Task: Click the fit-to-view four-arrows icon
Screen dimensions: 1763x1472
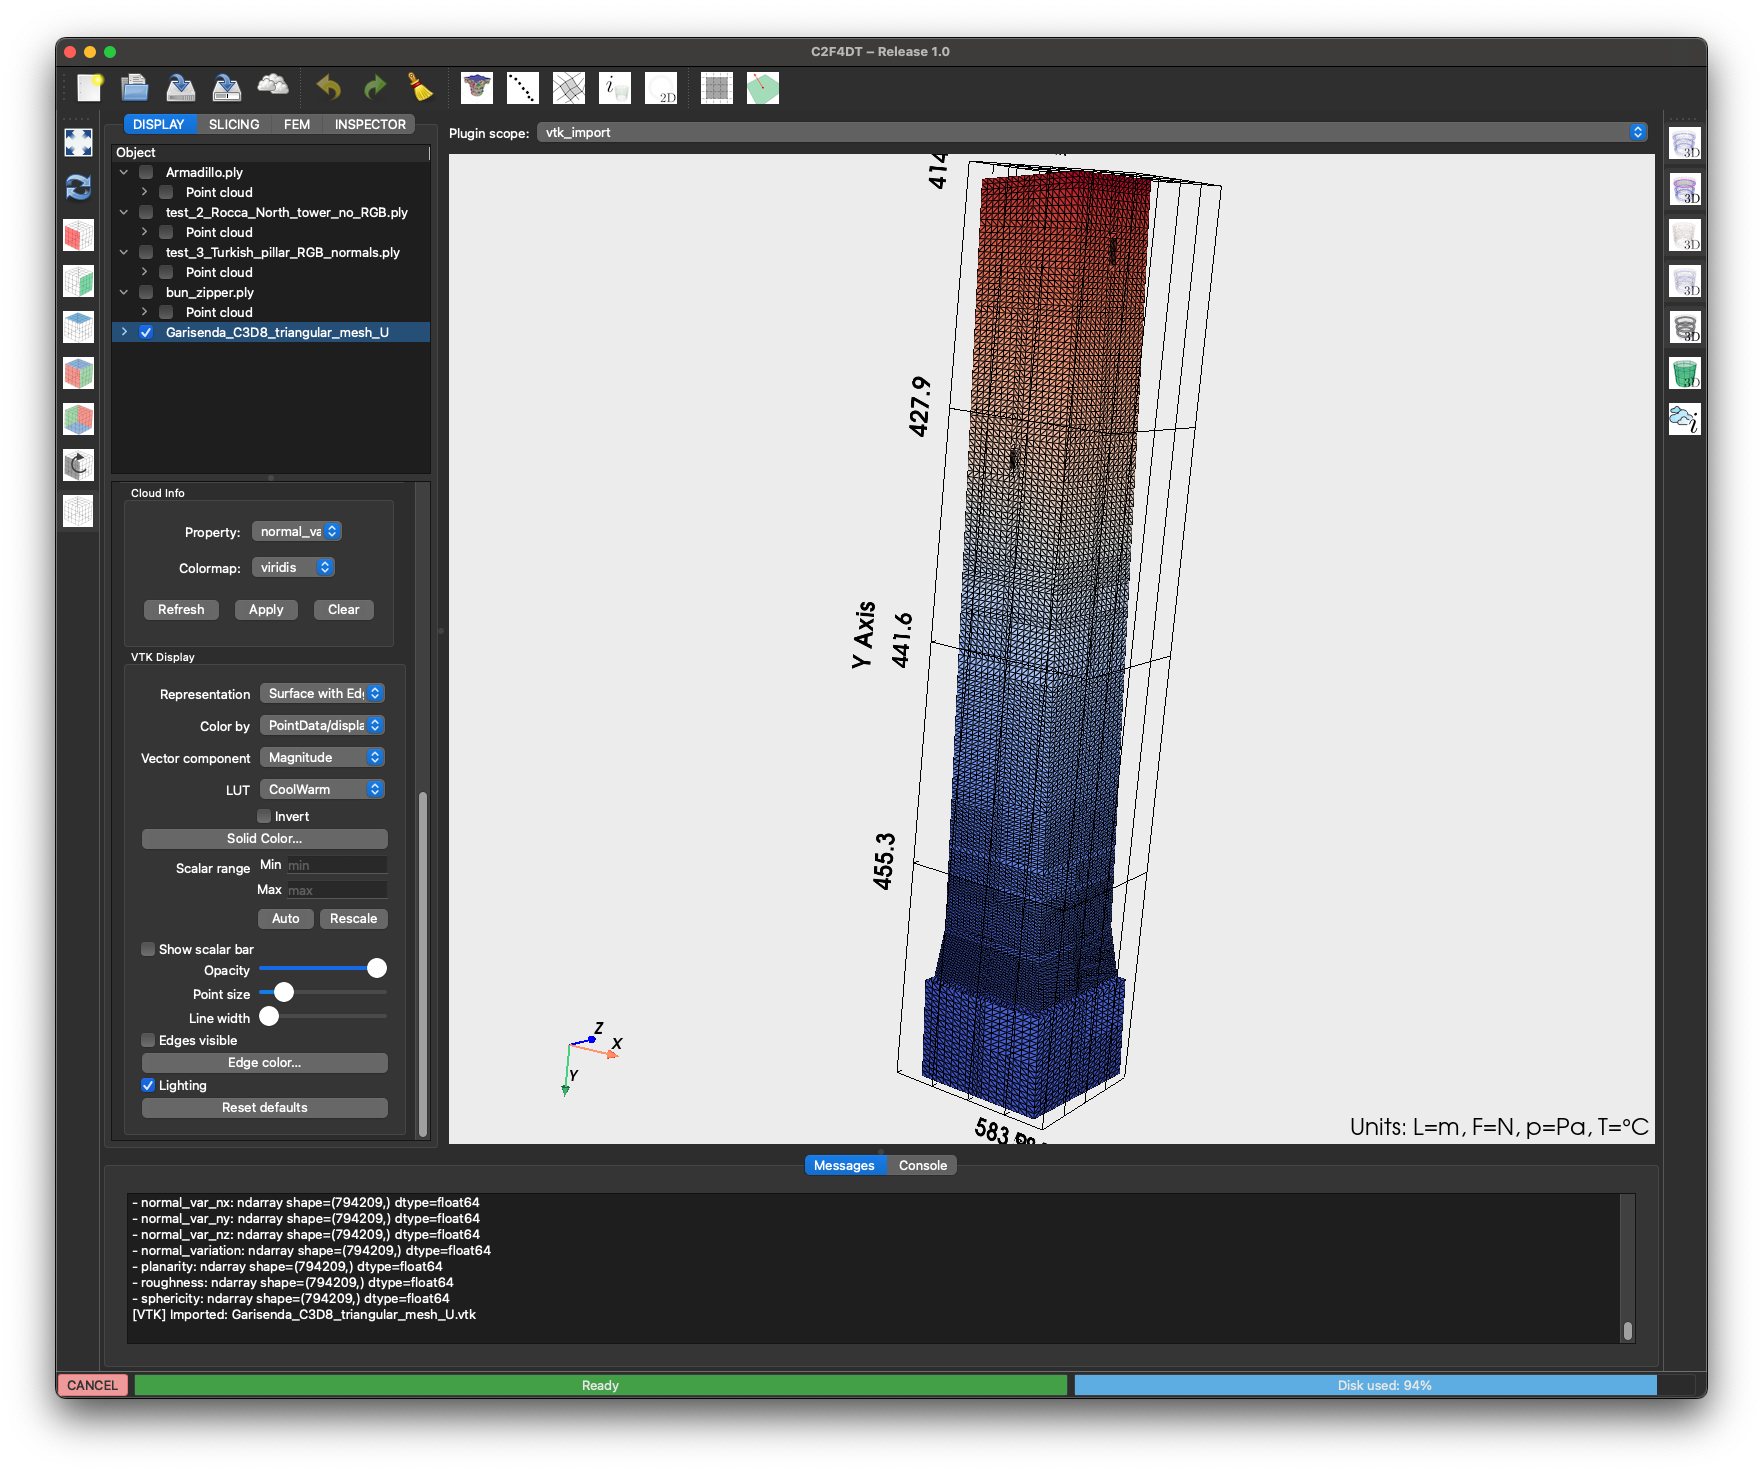Action: [x=78, y=142]
